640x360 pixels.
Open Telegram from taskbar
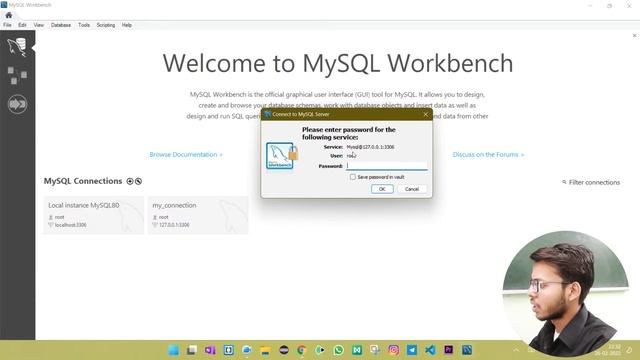(x=412, y=350)
